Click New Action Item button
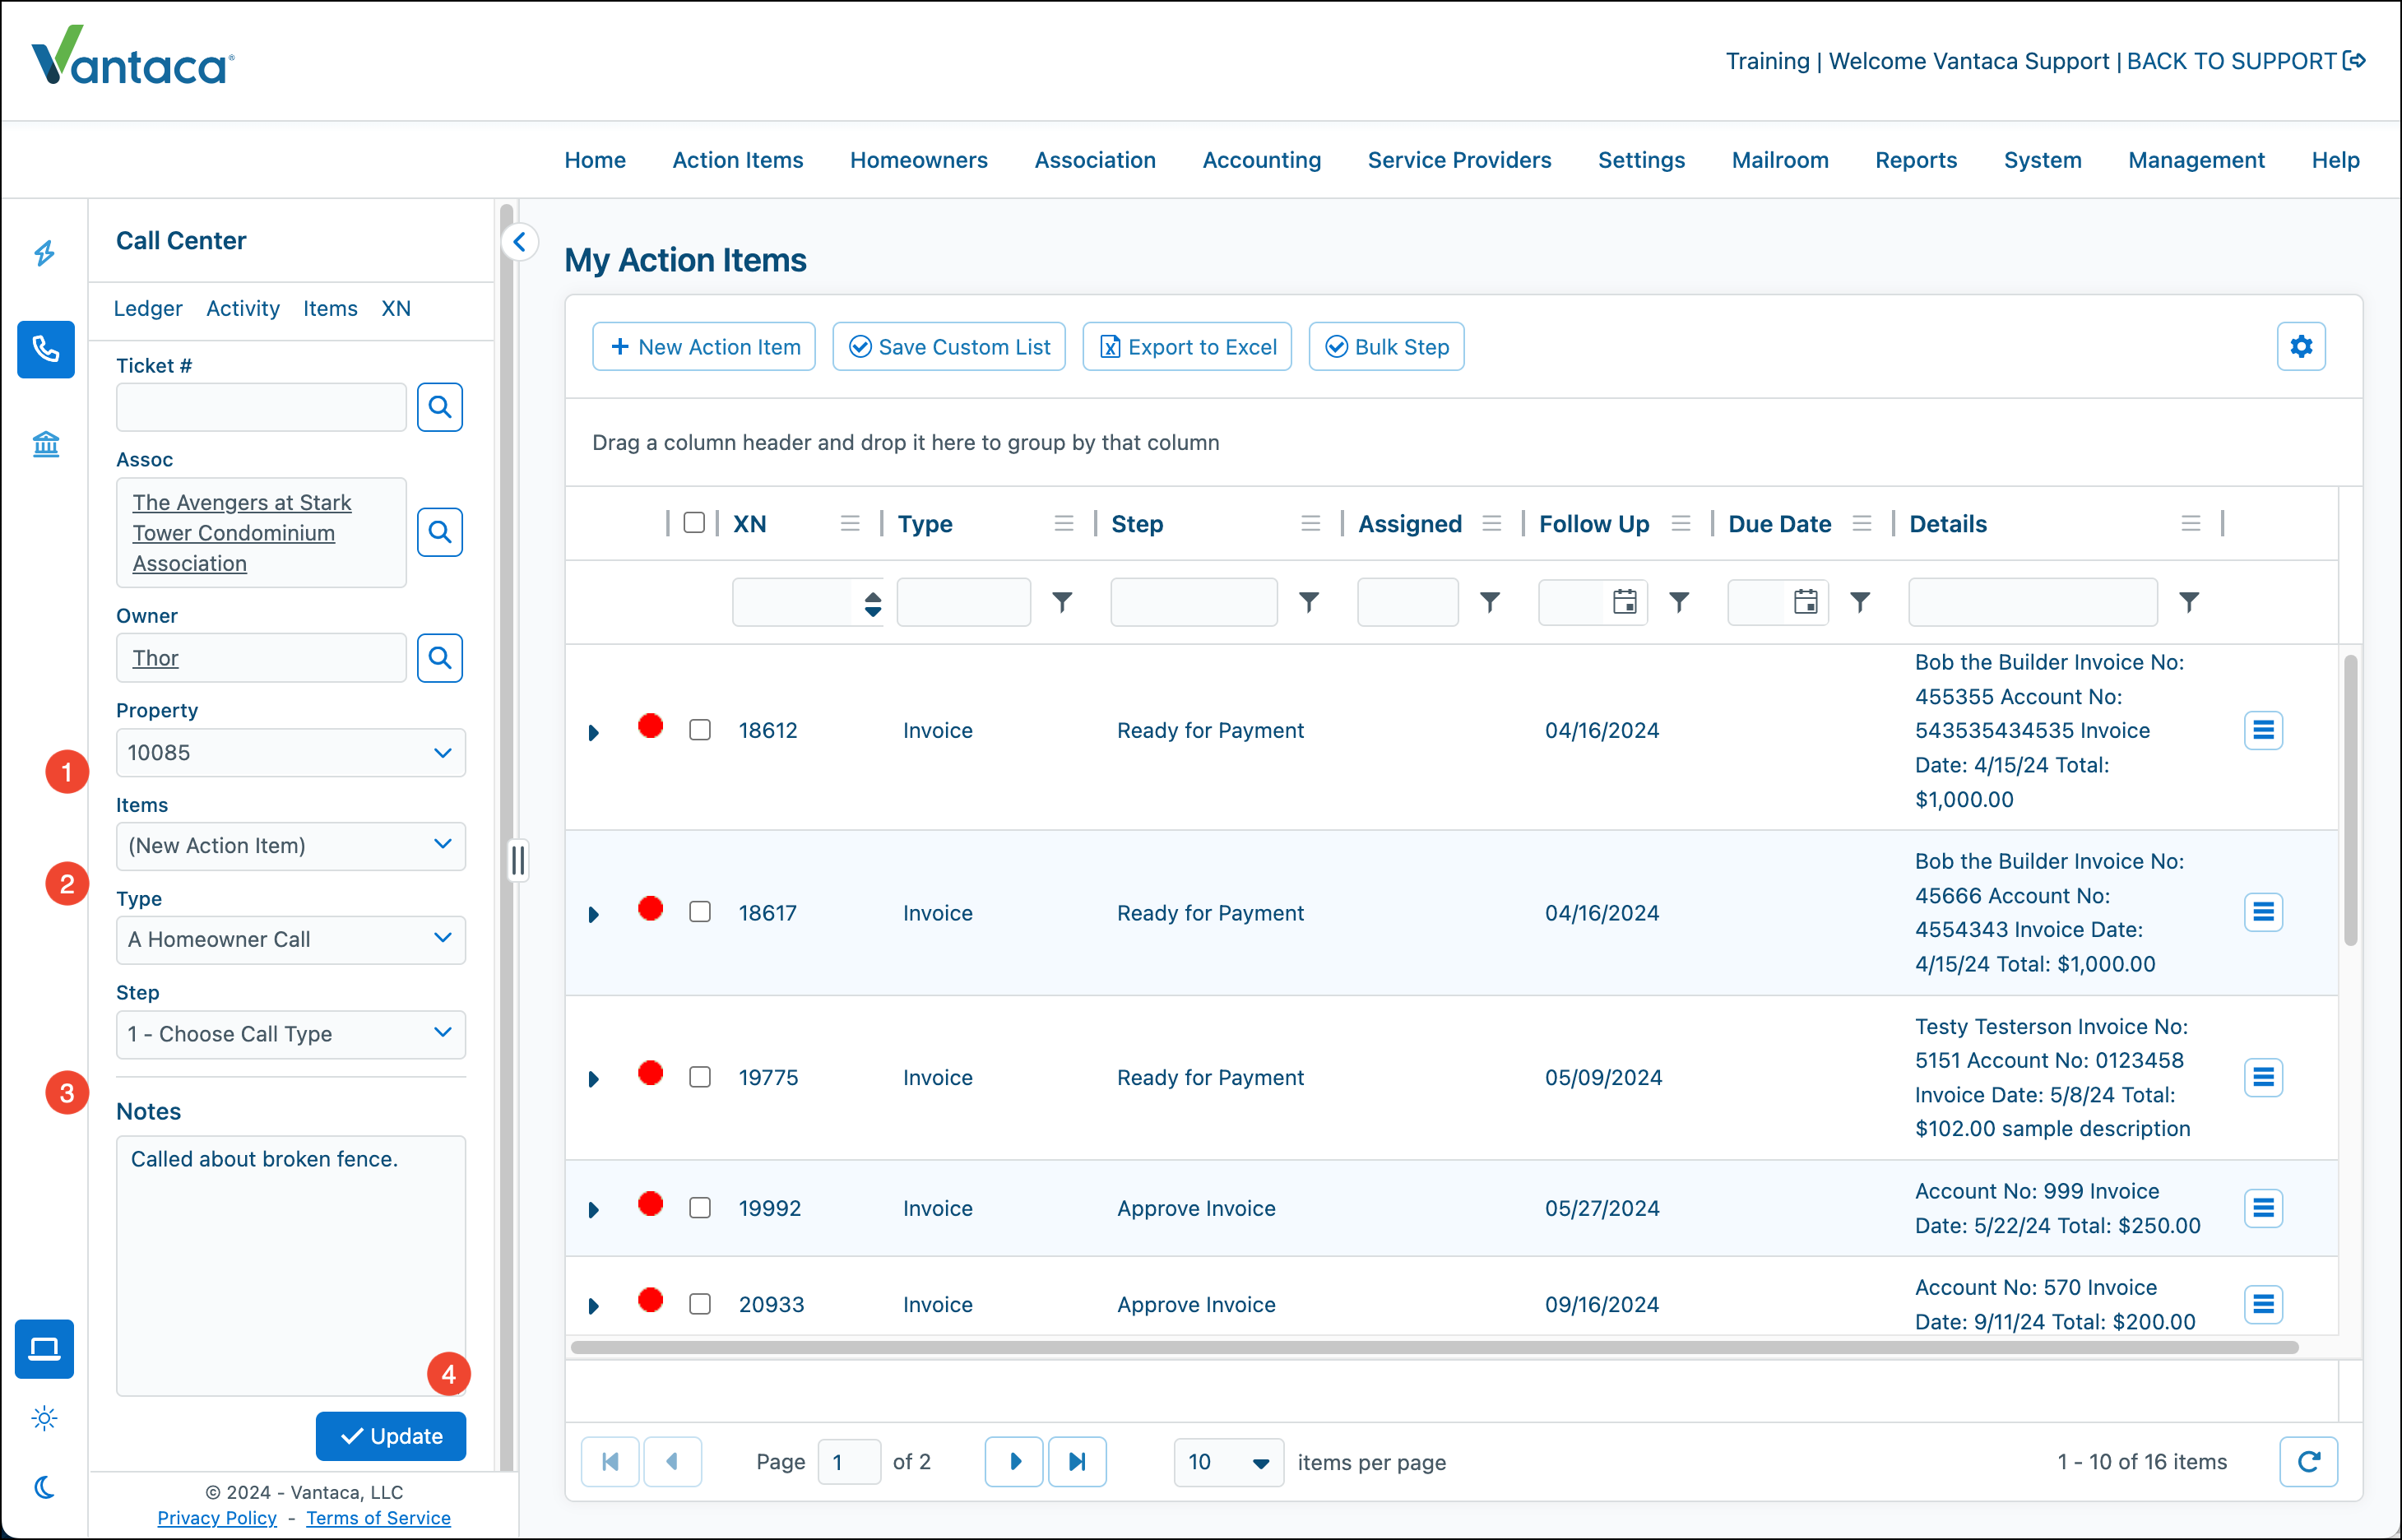The height and width of the screenshot is (1540, 2402). coord(704,347)
